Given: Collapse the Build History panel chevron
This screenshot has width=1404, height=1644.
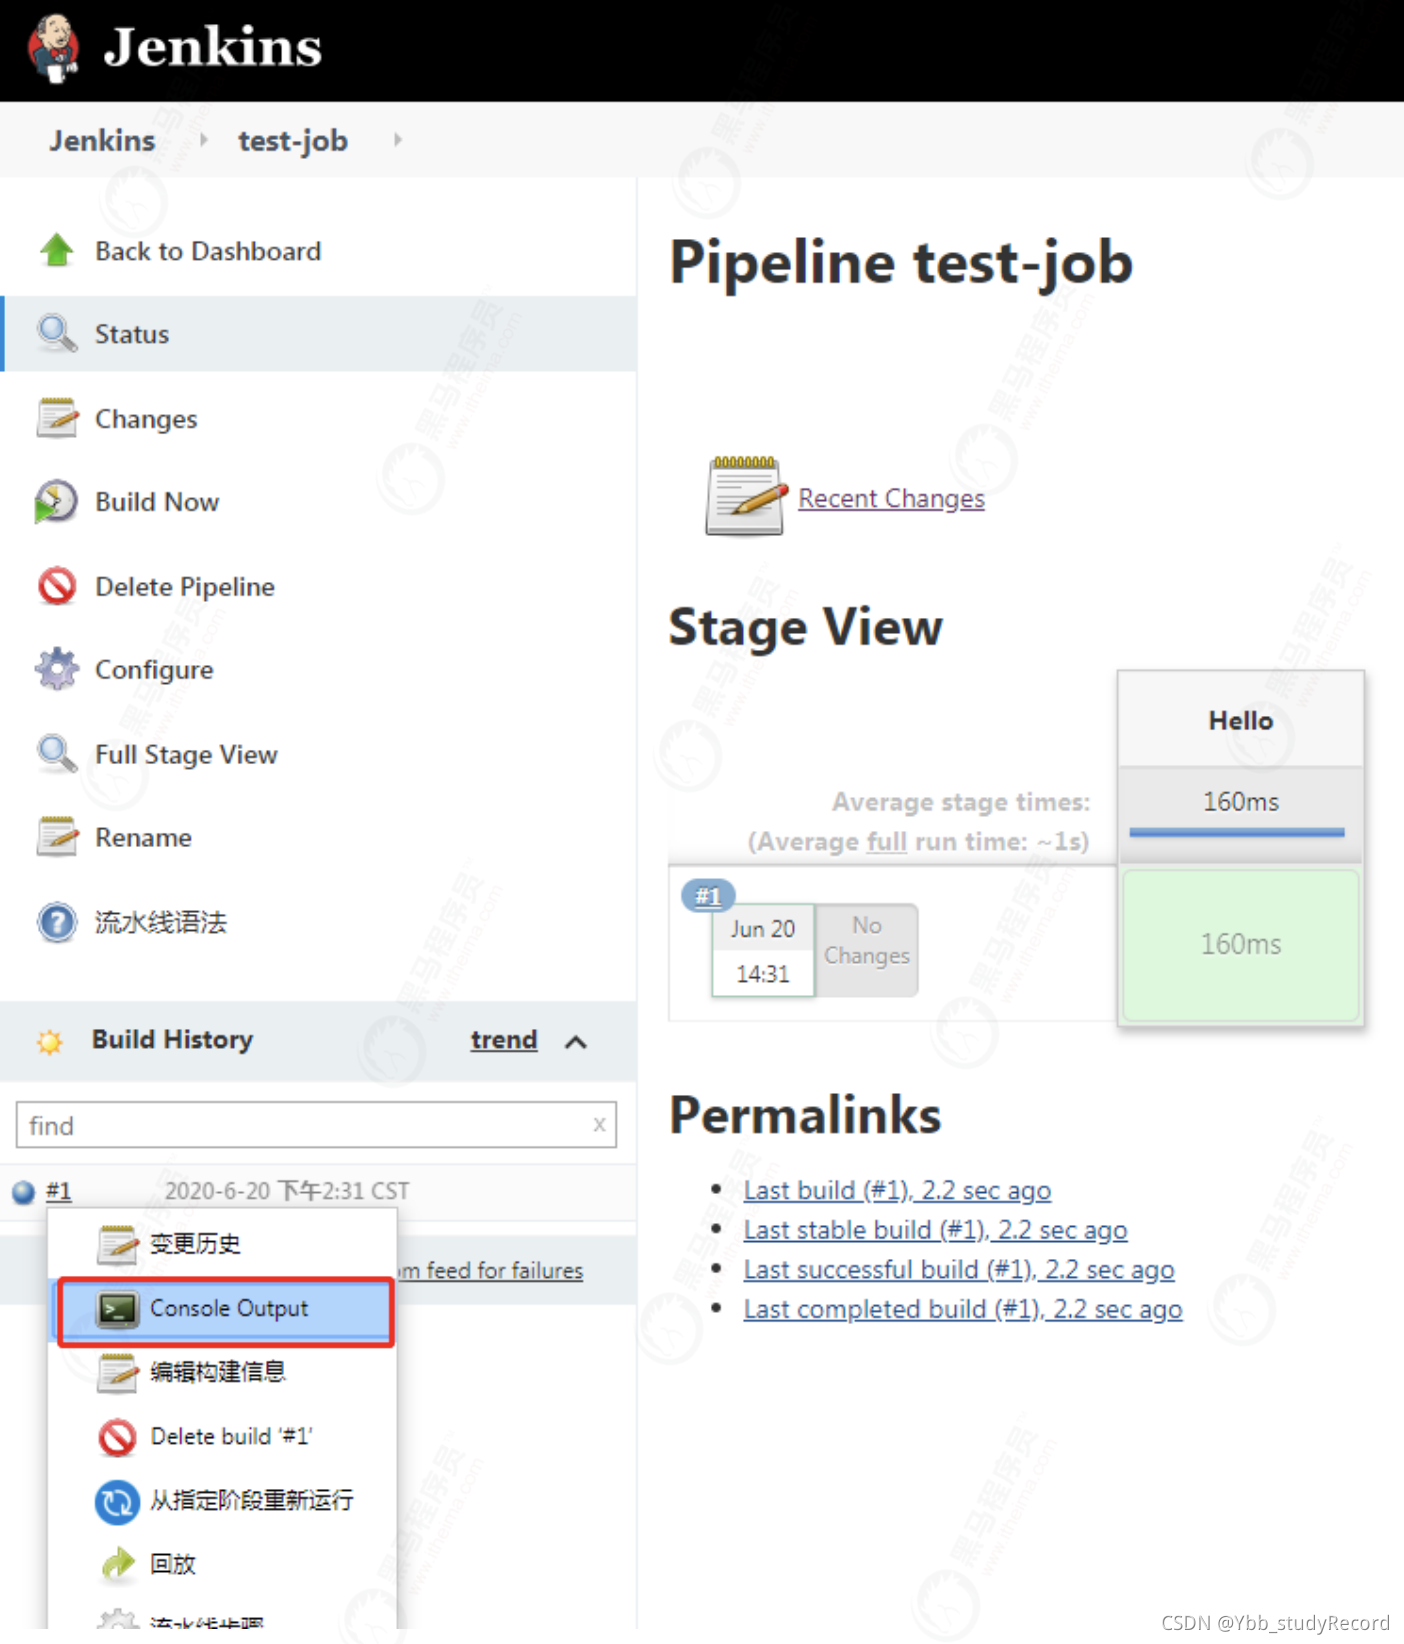Looking at the screenshot, I should tap(576, 1042).
